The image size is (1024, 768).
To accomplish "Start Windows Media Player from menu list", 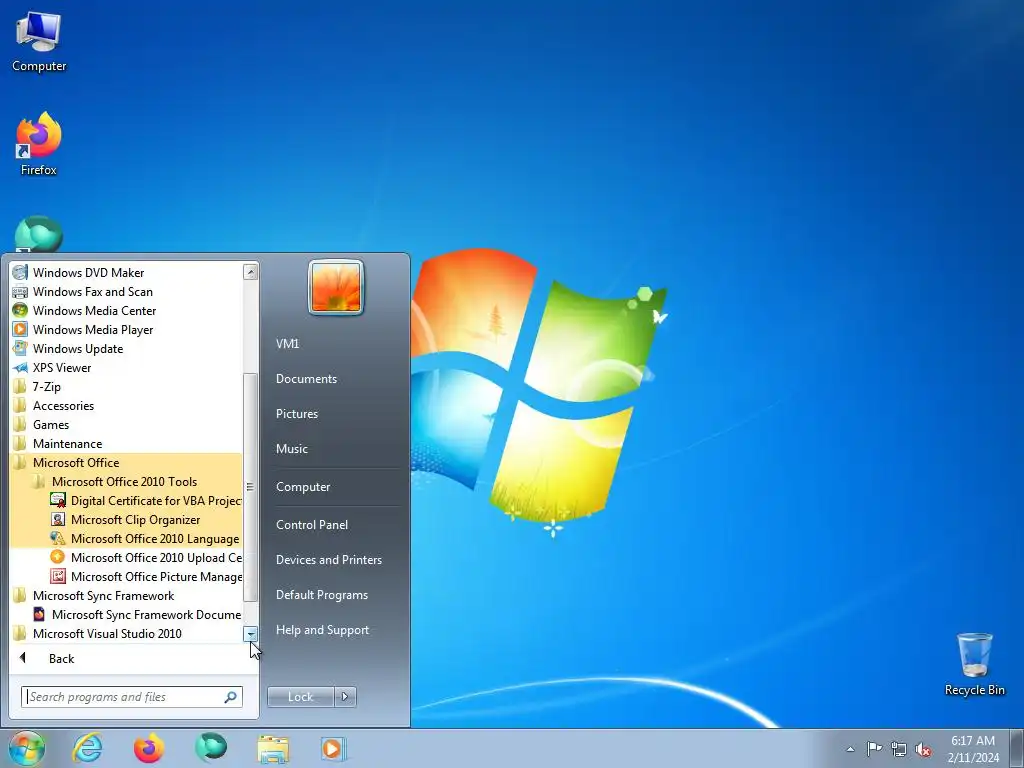I will coord(126,329).
